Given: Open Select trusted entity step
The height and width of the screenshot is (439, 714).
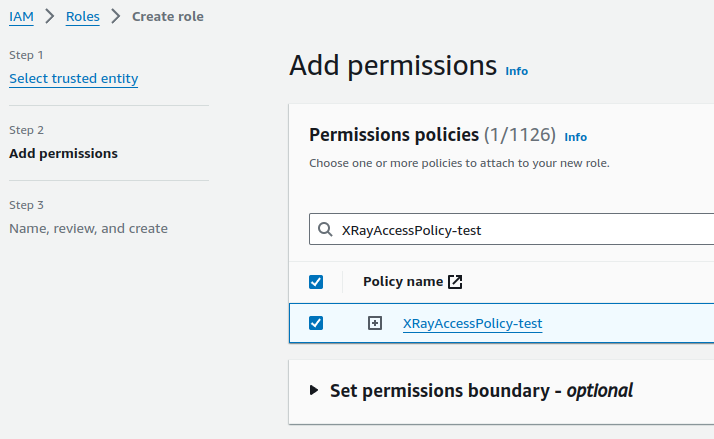Looking at the screenshot, I should click(73, 78).
